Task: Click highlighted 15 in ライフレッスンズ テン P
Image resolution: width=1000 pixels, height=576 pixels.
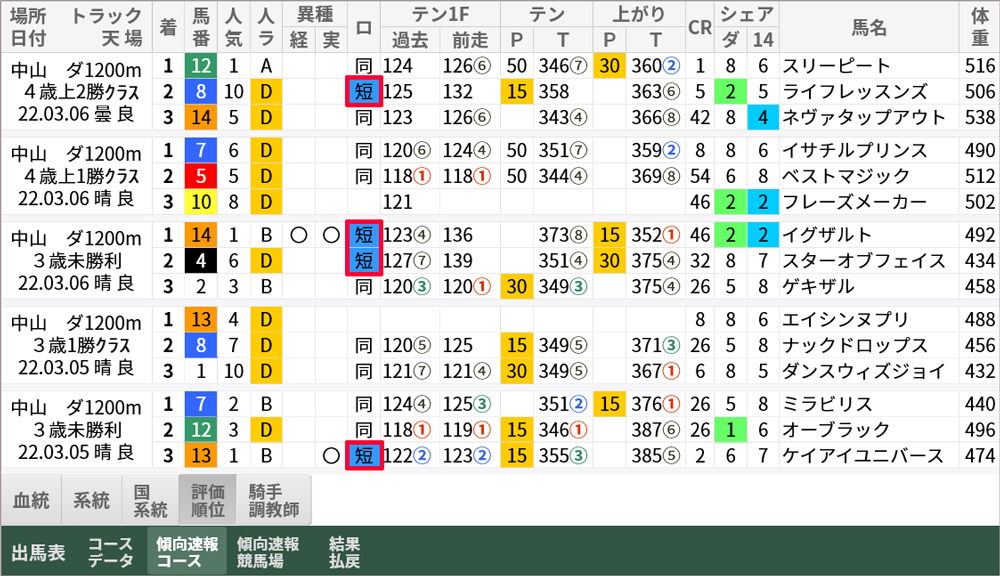Action: pos(517,92)
